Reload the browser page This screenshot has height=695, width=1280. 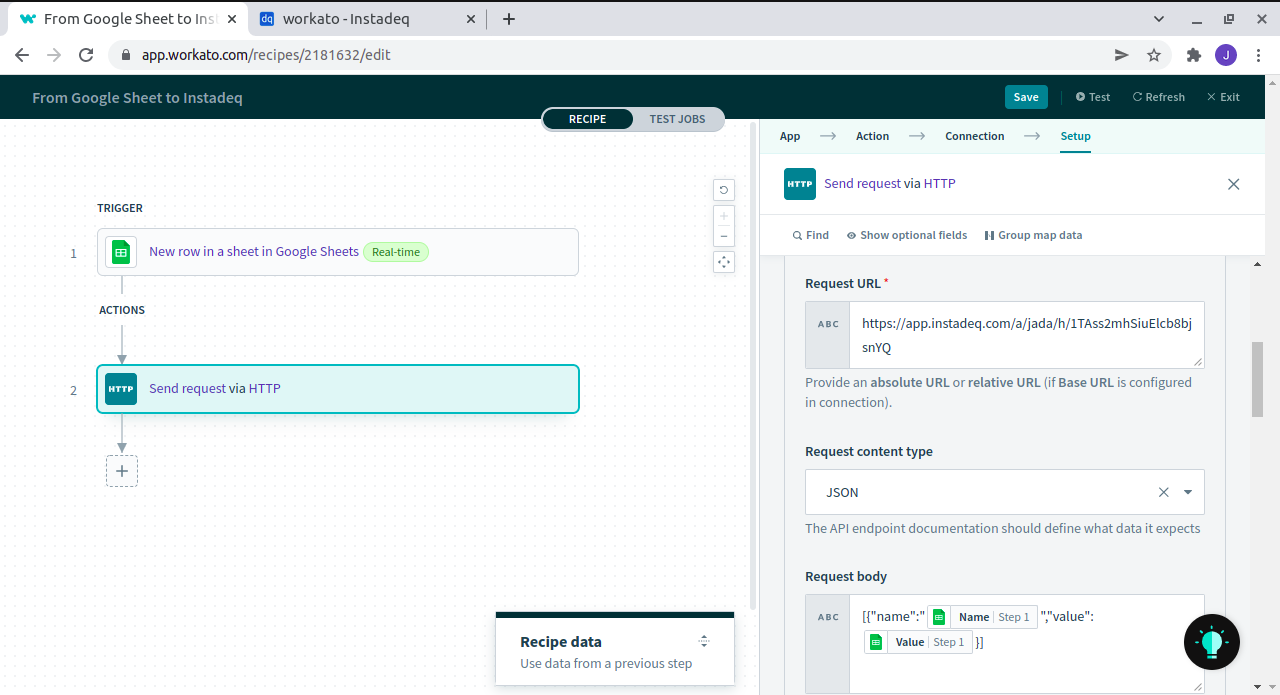point(86,55)
